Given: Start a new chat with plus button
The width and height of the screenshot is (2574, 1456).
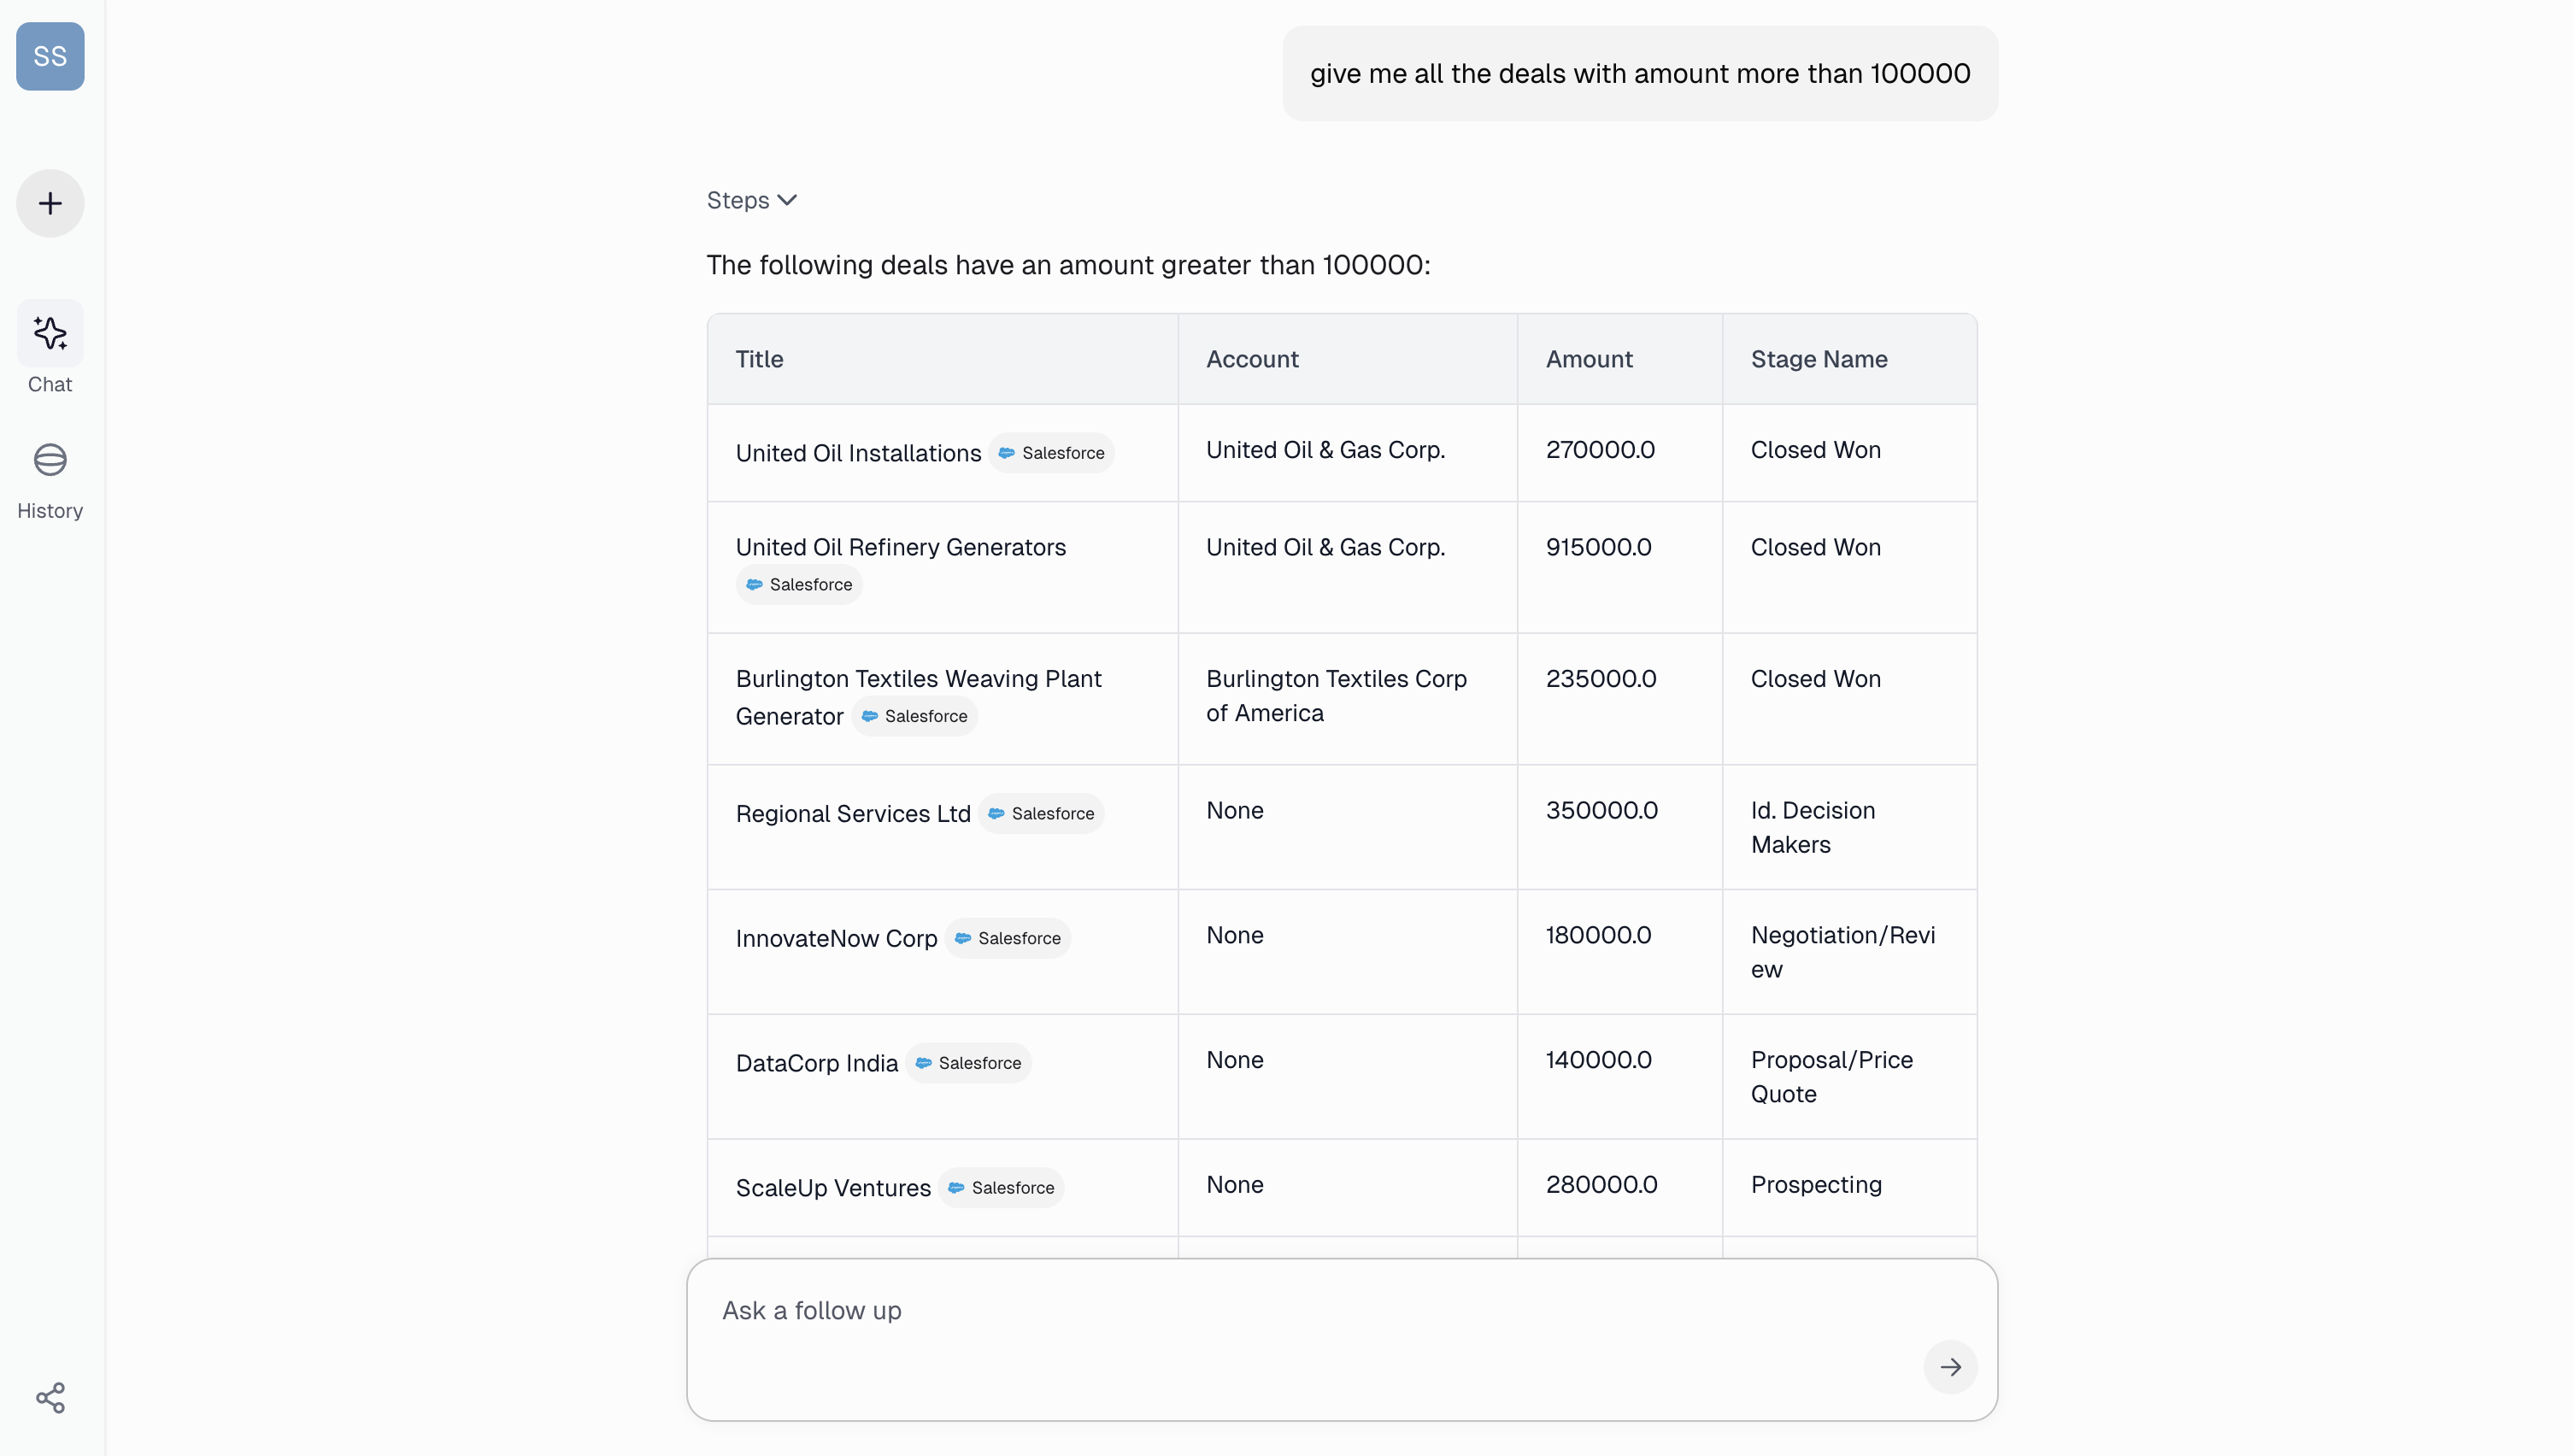Looking at the screenshot, I should (x=50, y=203).
